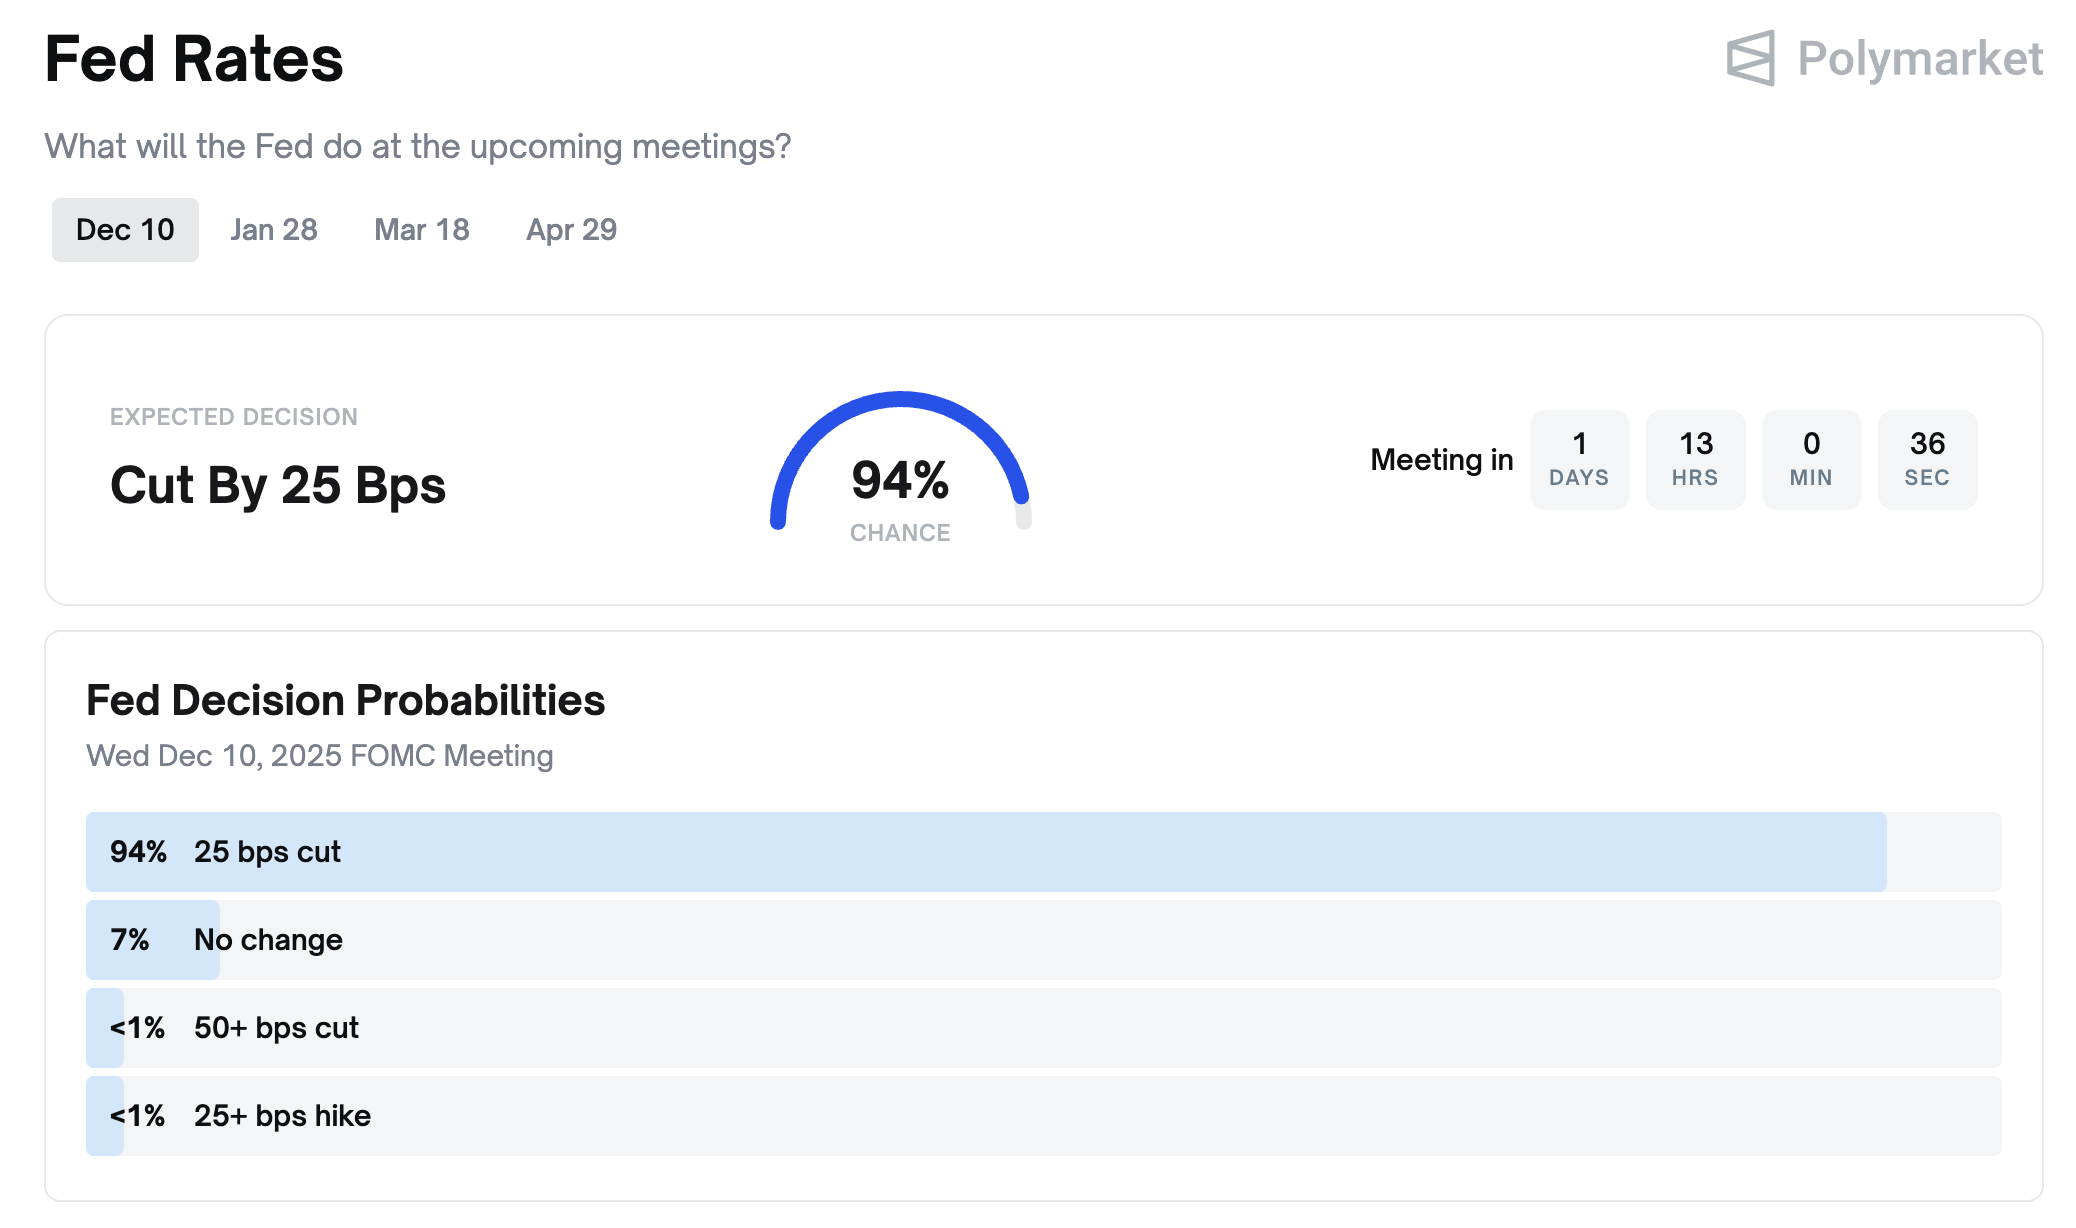Click the seconds countdown box
The height and width of the screenshot is (1228, 2076).
(x=1927, y=460)
